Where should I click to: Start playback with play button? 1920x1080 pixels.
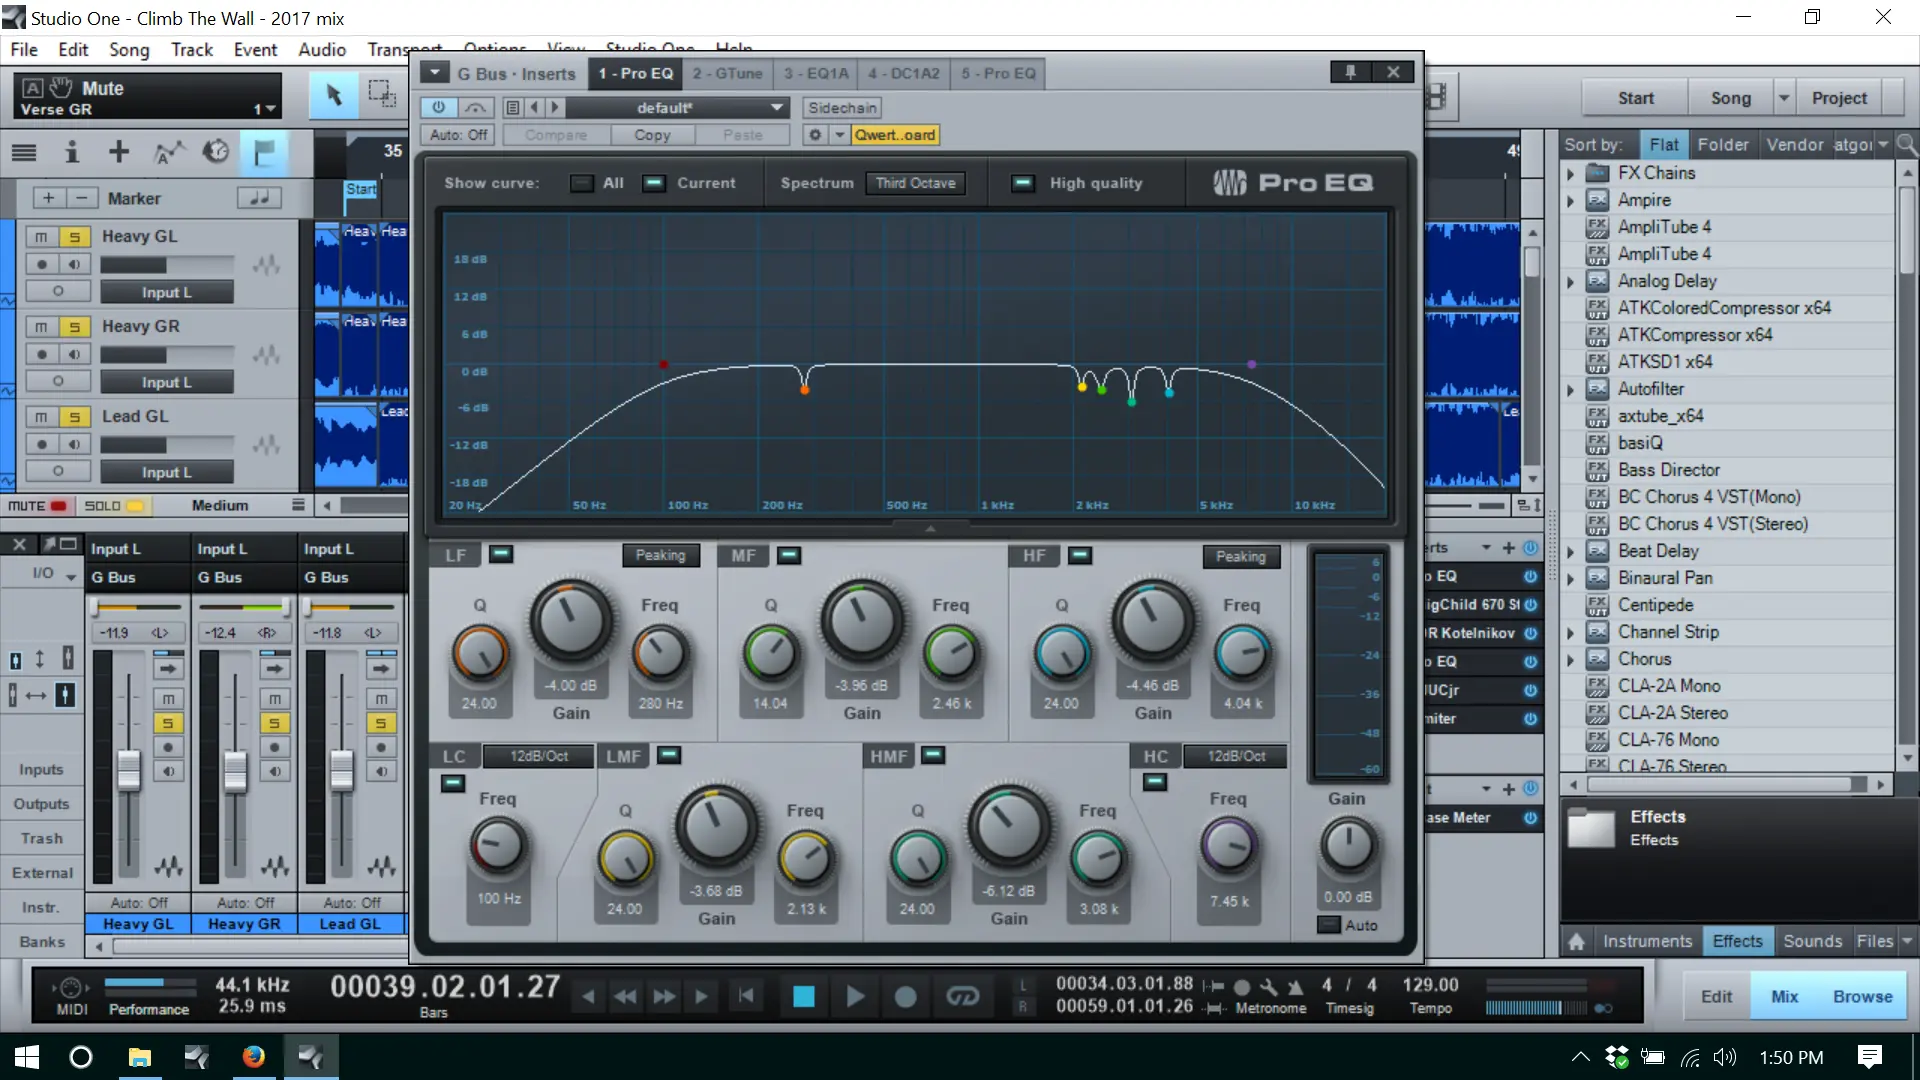pyautogui.click(x=855, y=996)
